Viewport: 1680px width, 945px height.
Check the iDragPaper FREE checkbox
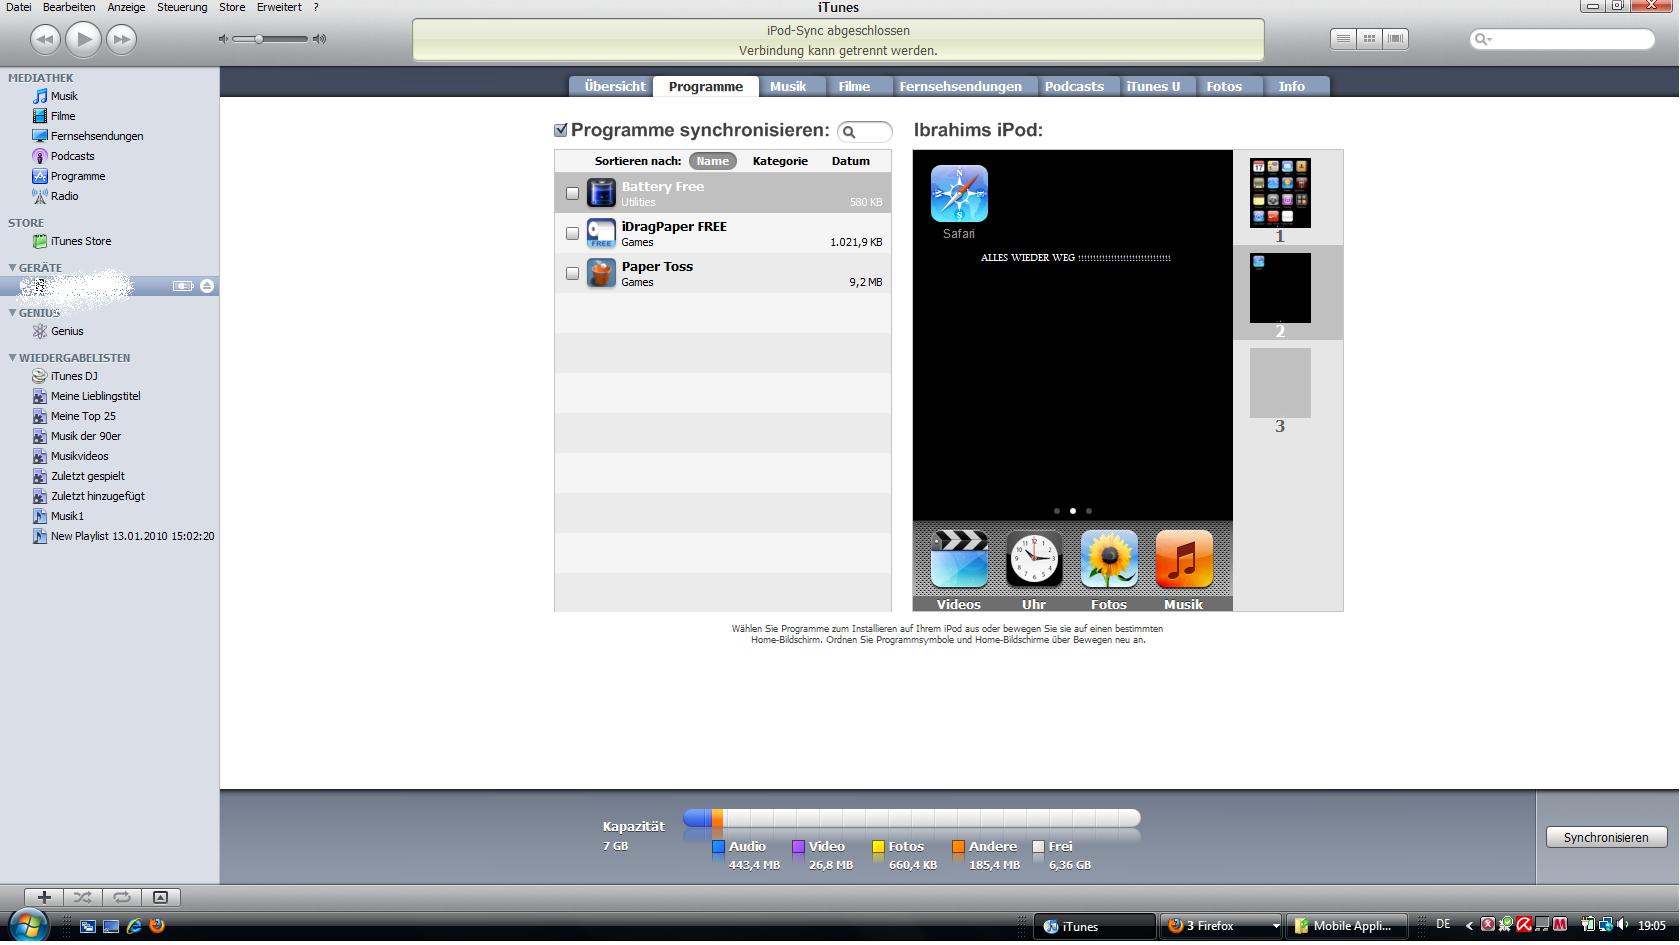tap(572, 233)
